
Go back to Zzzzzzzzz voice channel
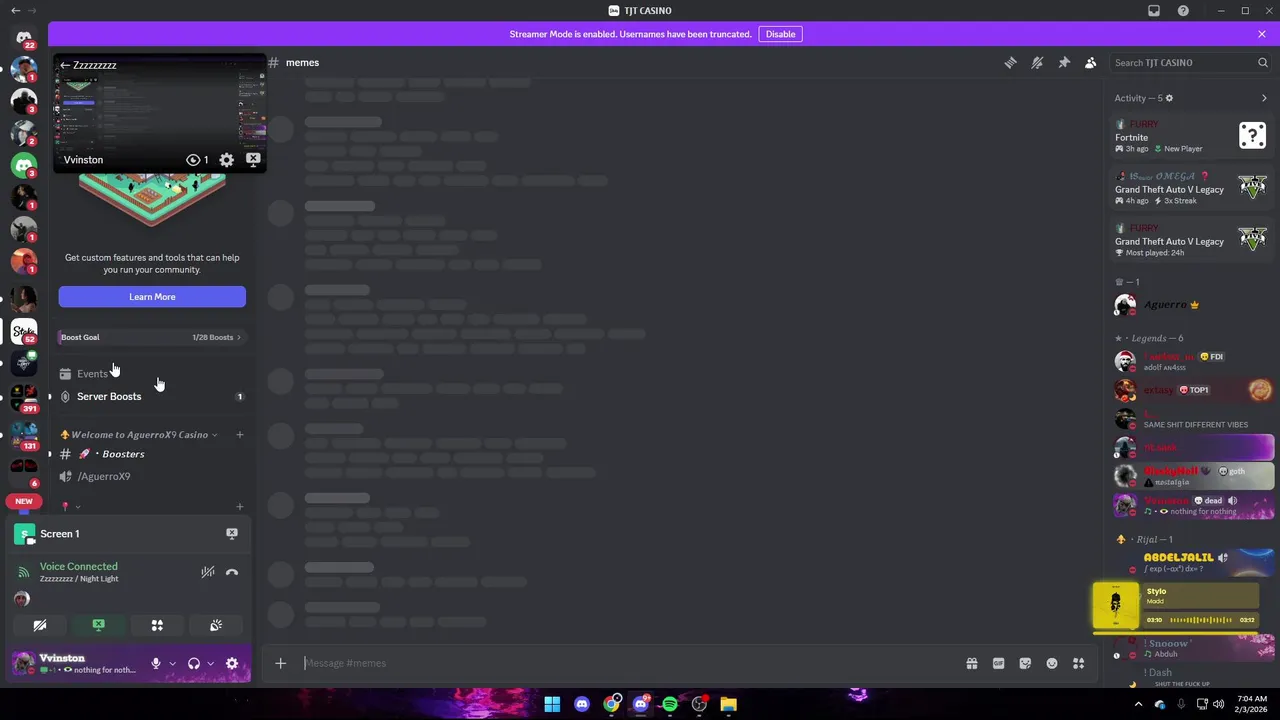click(x=65, y=65)
